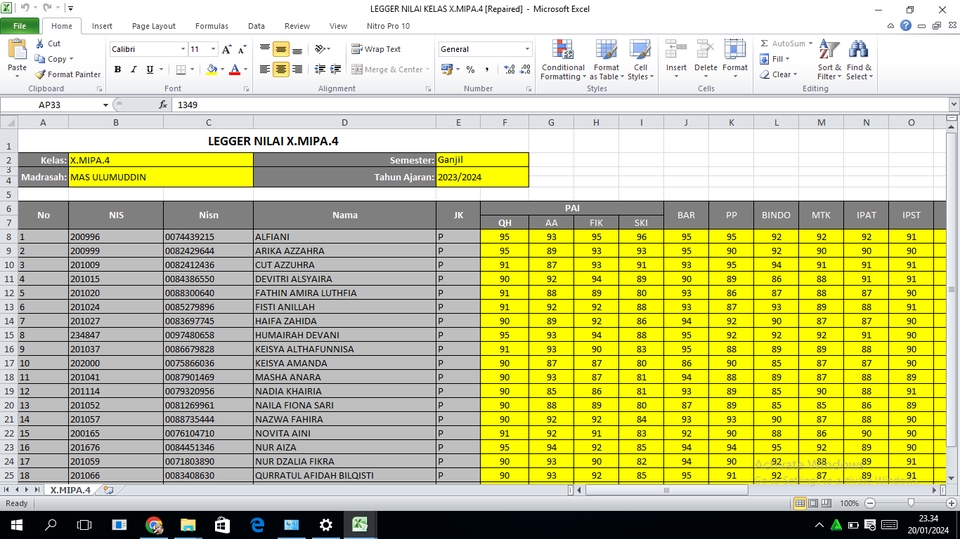Decrease font size with Shrink Font icon
Screen dimensions: 960x539
[x=242, y=49]
